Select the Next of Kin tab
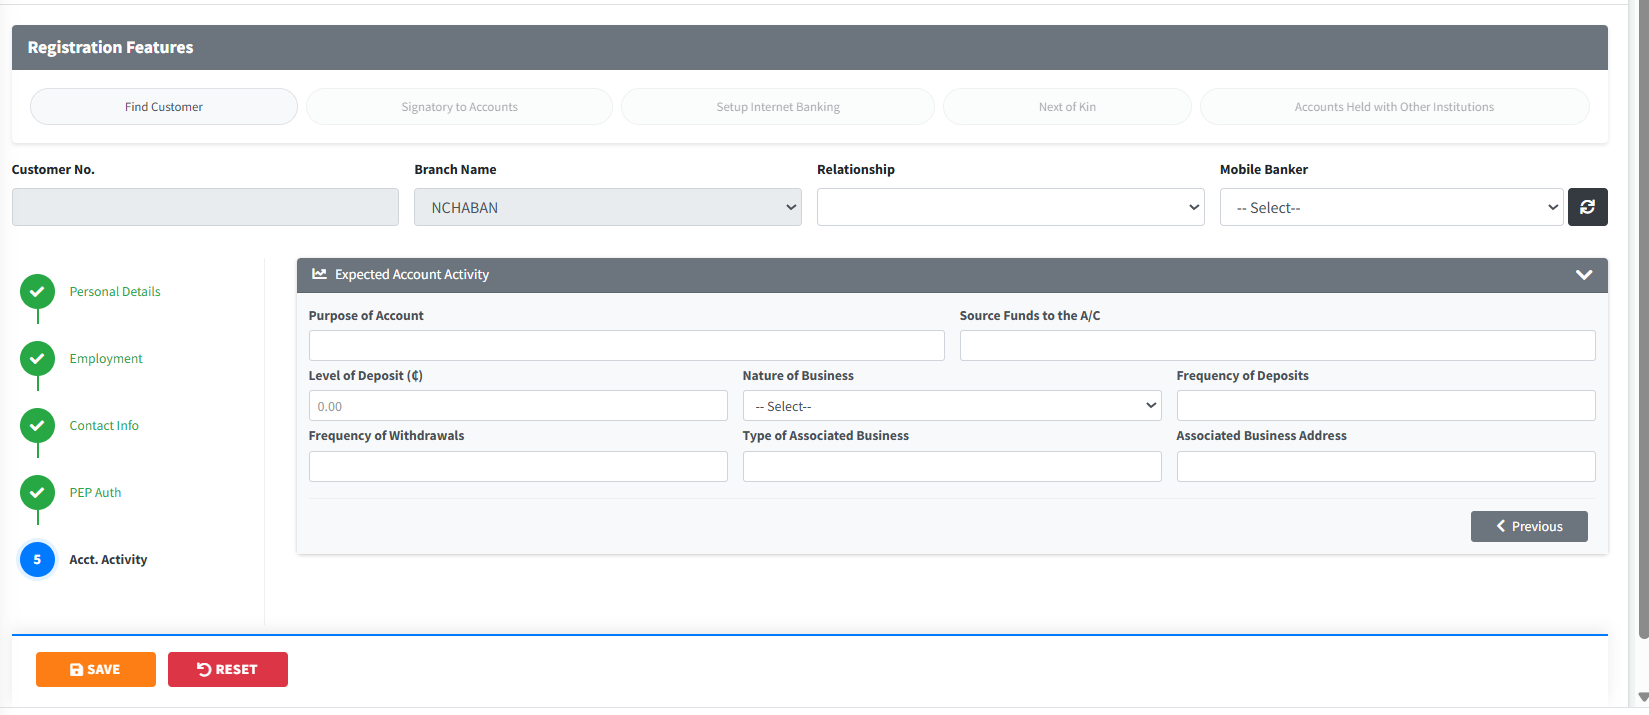The height and width of the screenshot is (715, 1649). [x=1067, y=107]
